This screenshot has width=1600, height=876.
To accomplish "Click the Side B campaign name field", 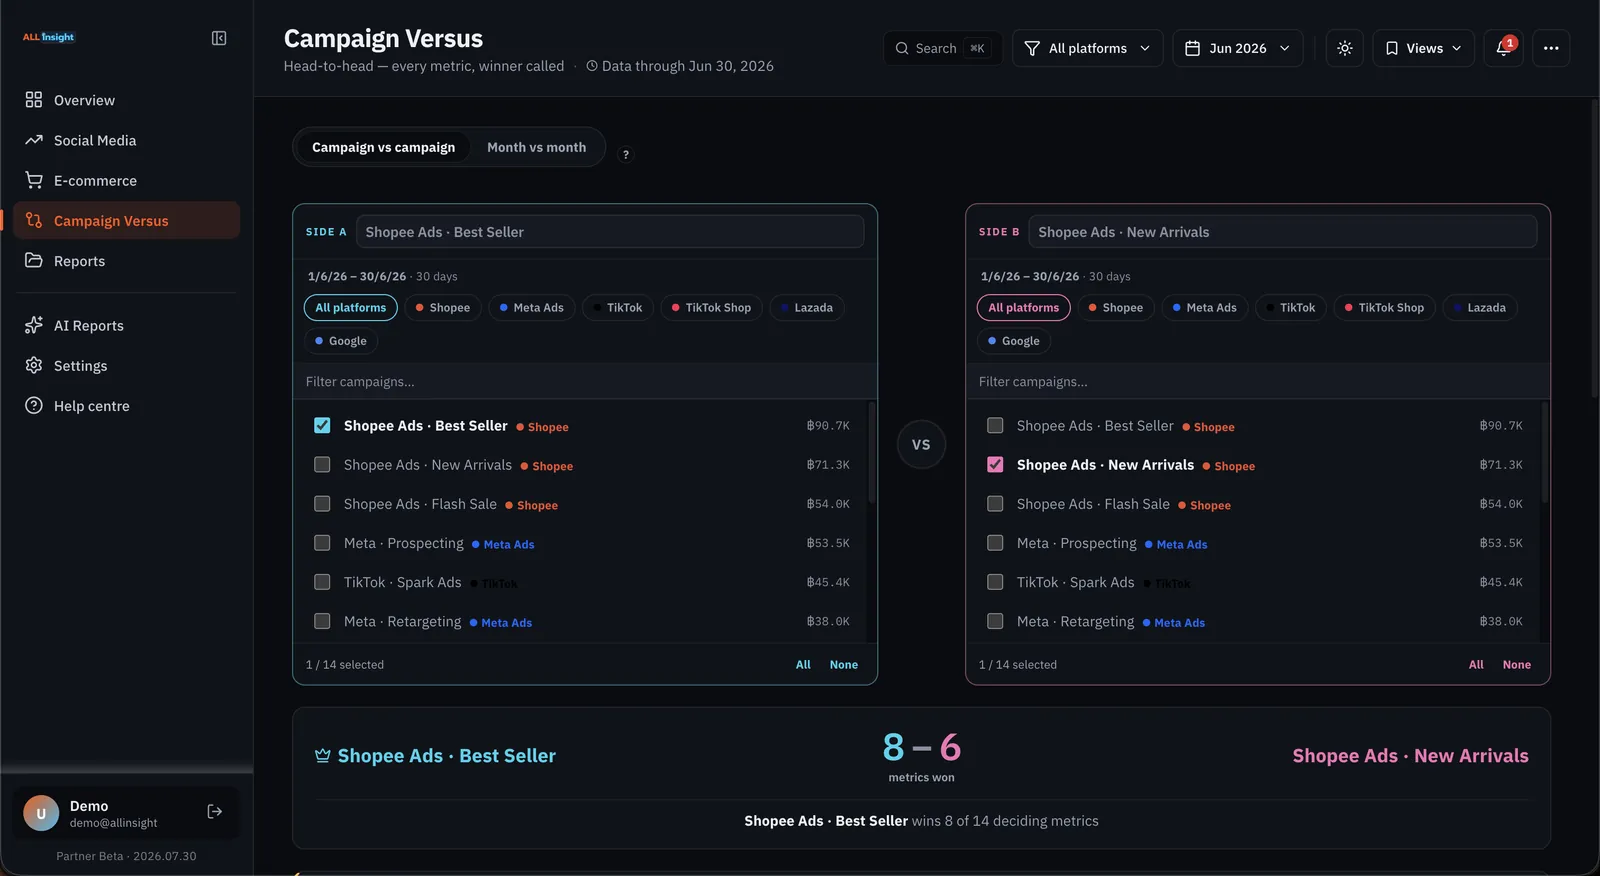I will (x=1283, y=231).
